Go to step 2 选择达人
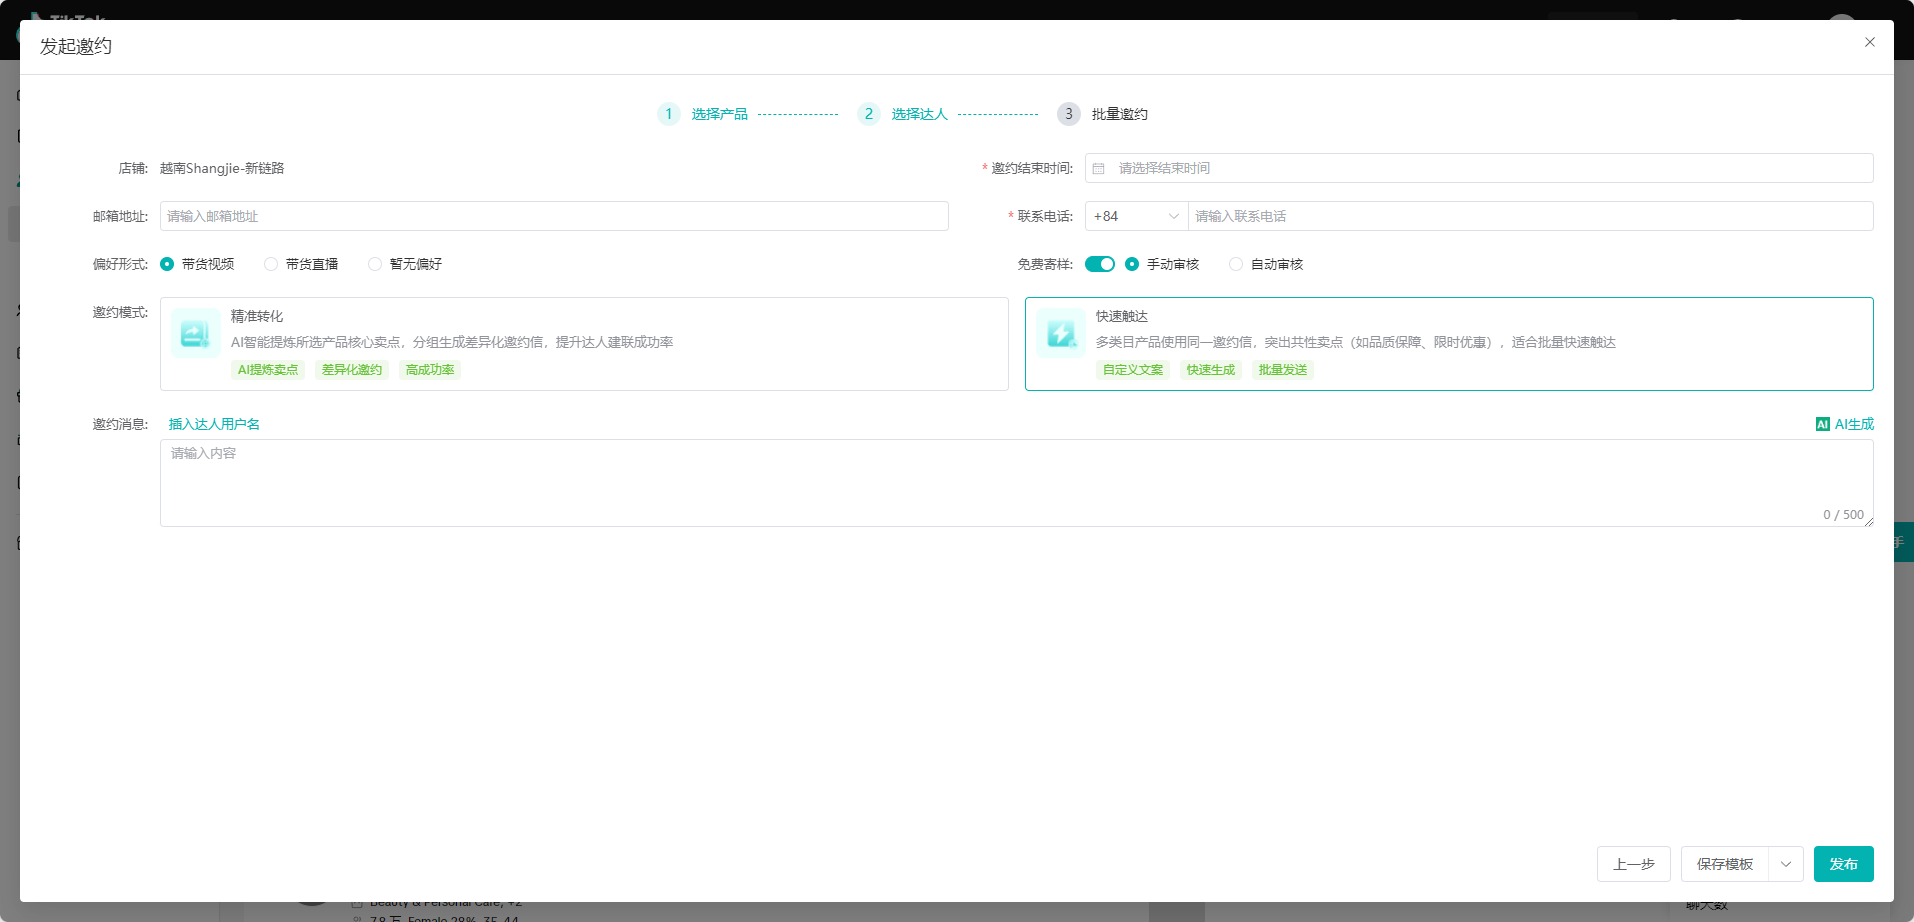 (902, 114)
